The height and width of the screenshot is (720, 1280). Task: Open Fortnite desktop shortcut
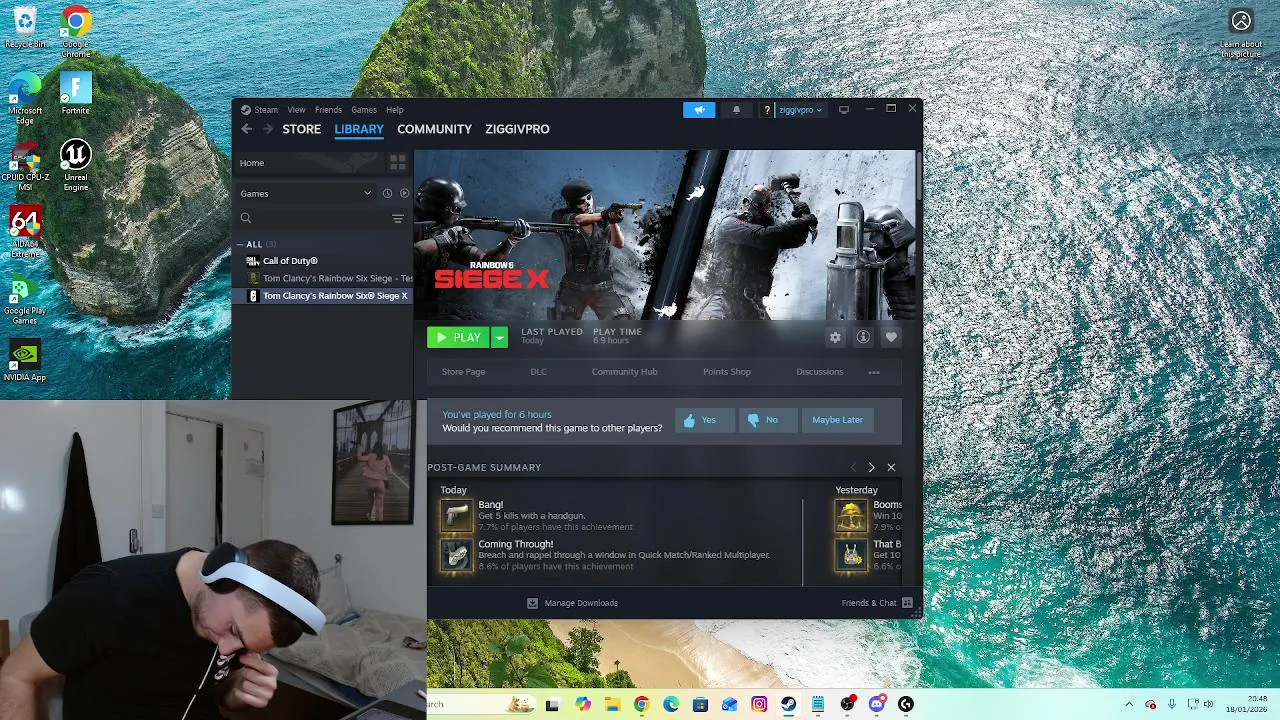76,94
